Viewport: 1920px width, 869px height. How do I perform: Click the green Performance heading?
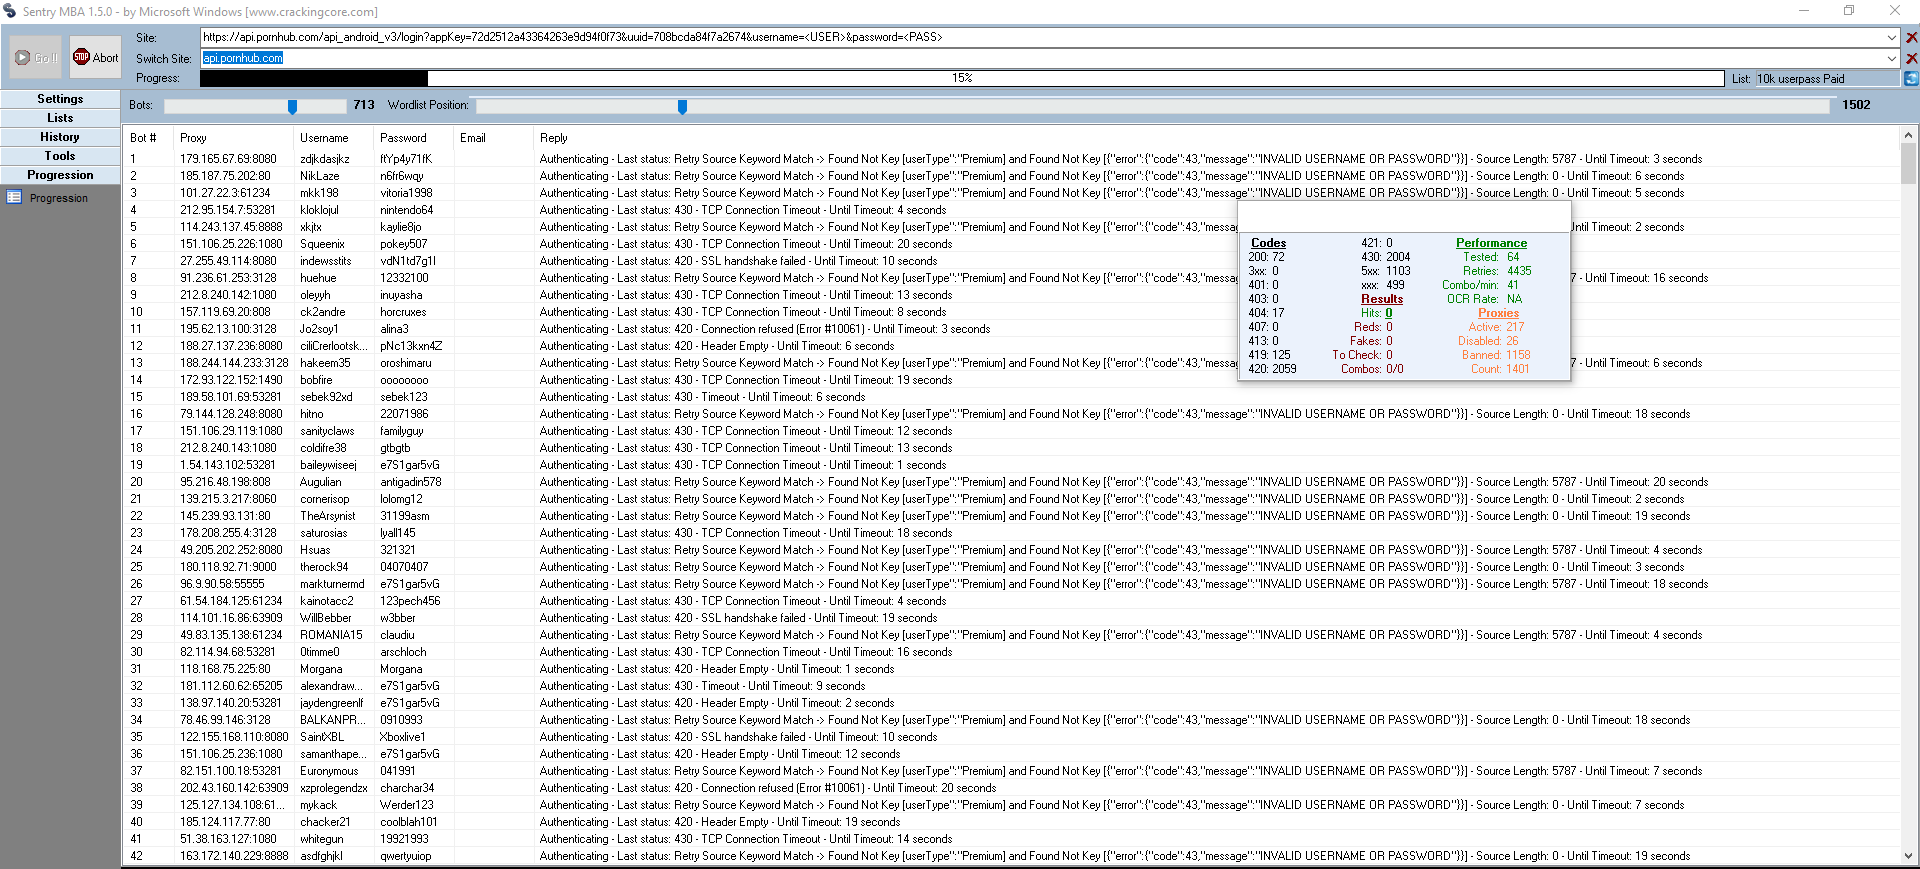click(1491, 243)
